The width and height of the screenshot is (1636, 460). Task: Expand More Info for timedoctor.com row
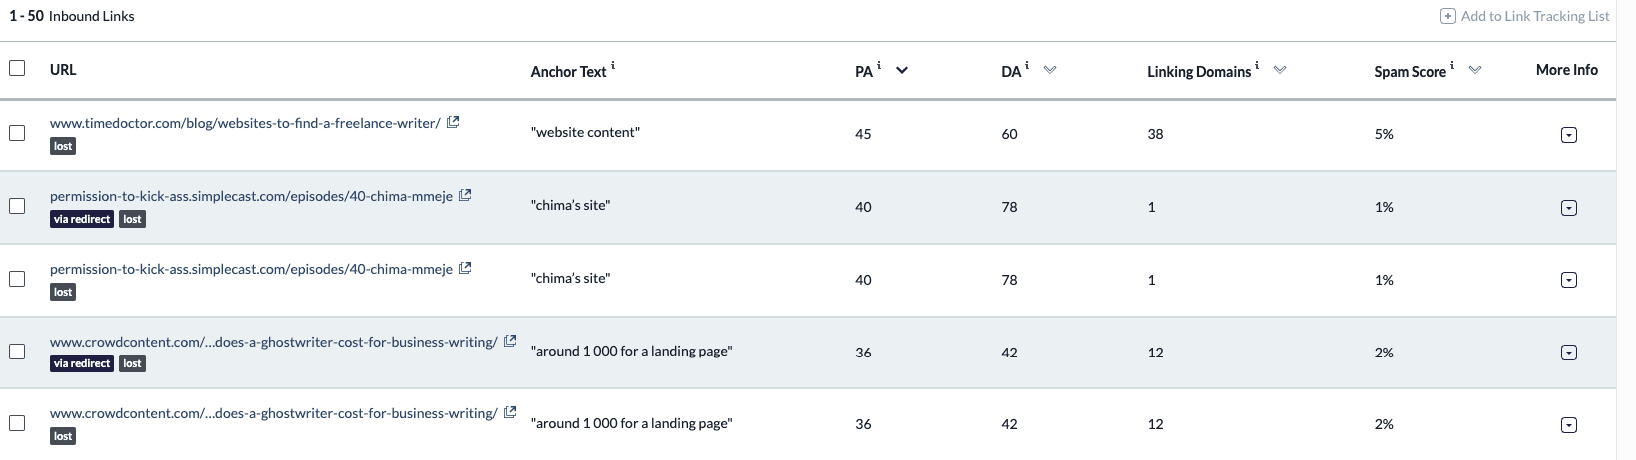pos(1568,135)
